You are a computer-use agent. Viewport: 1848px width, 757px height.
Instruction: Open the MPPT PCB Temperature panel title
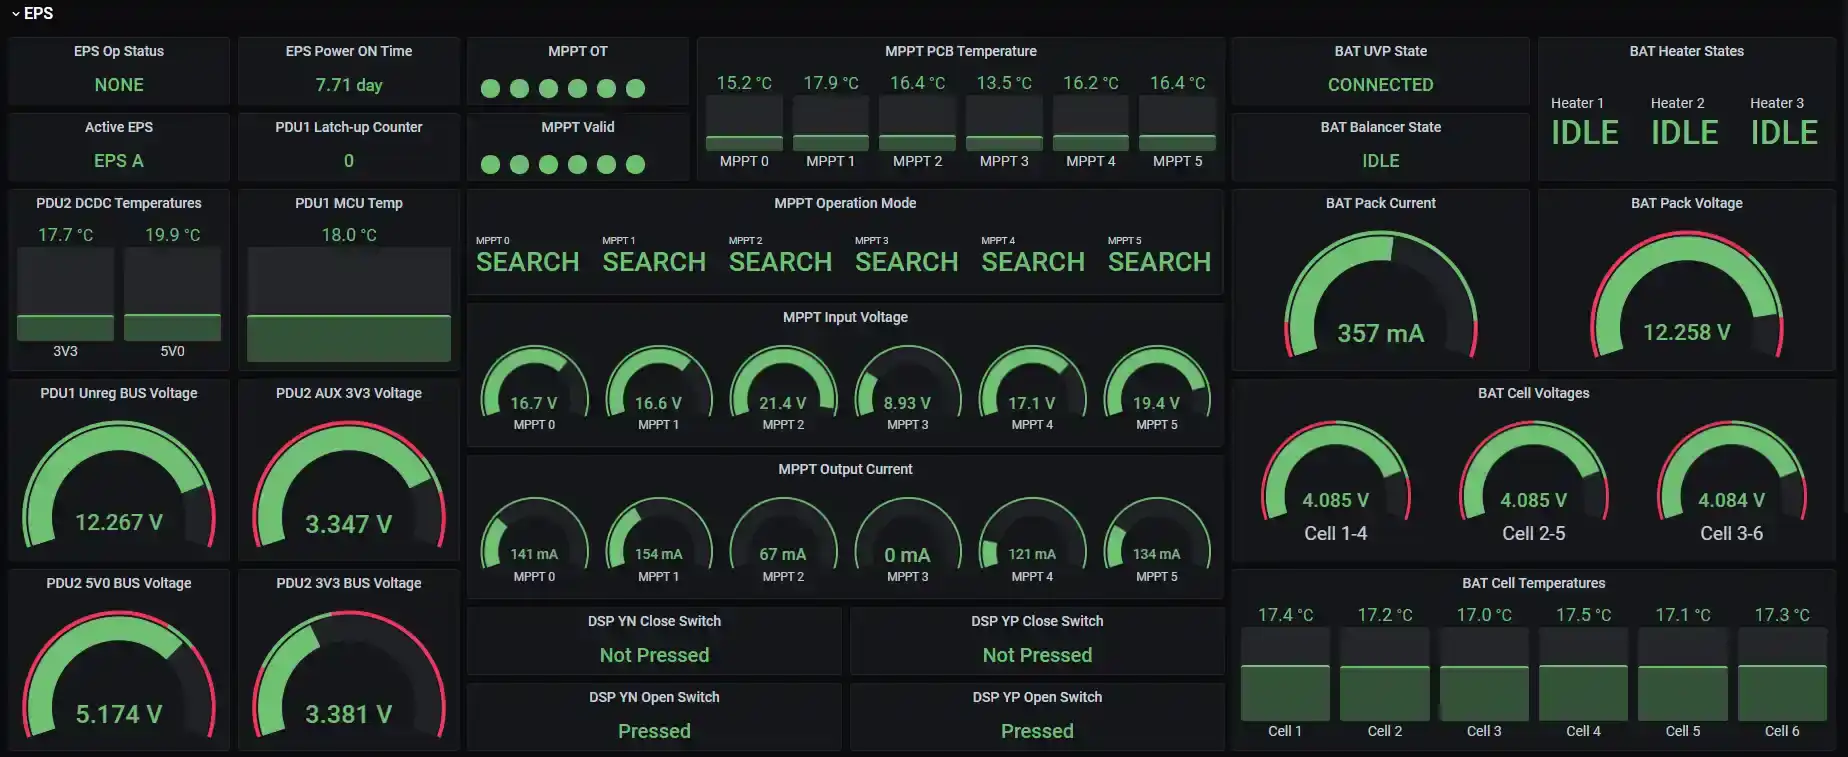coord(961,51)
